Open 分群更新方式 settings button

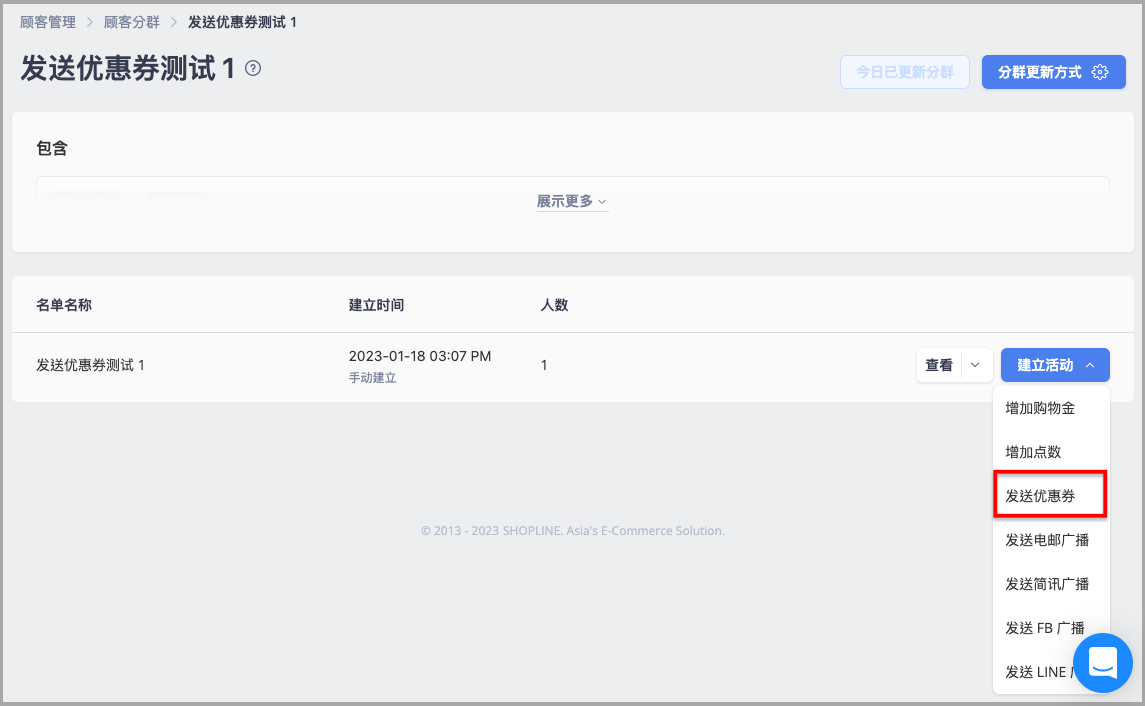click(1053, 72)
